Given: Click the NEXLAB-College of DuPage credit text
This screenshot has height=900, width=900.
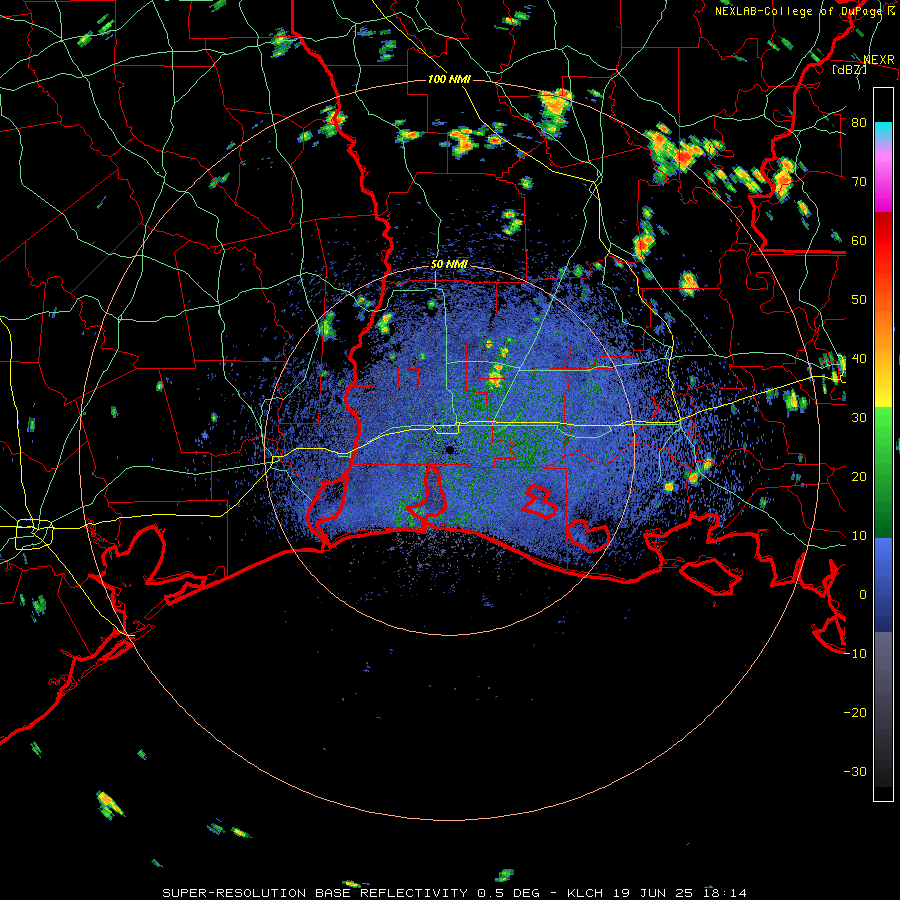Looking at the screenshot, I should click(798, 11).
